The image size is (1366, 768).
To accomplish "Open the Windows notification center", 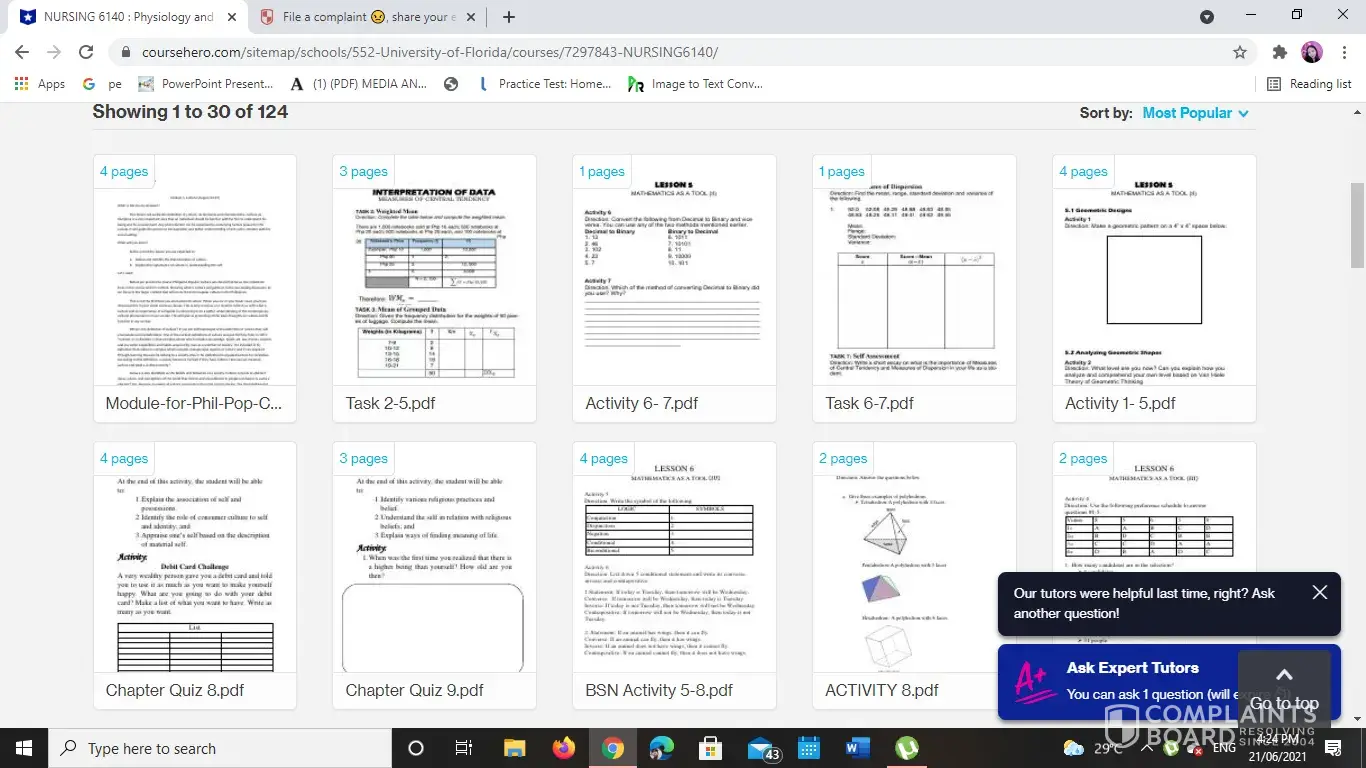I will pyautogui.click(x=1333, y=748).
